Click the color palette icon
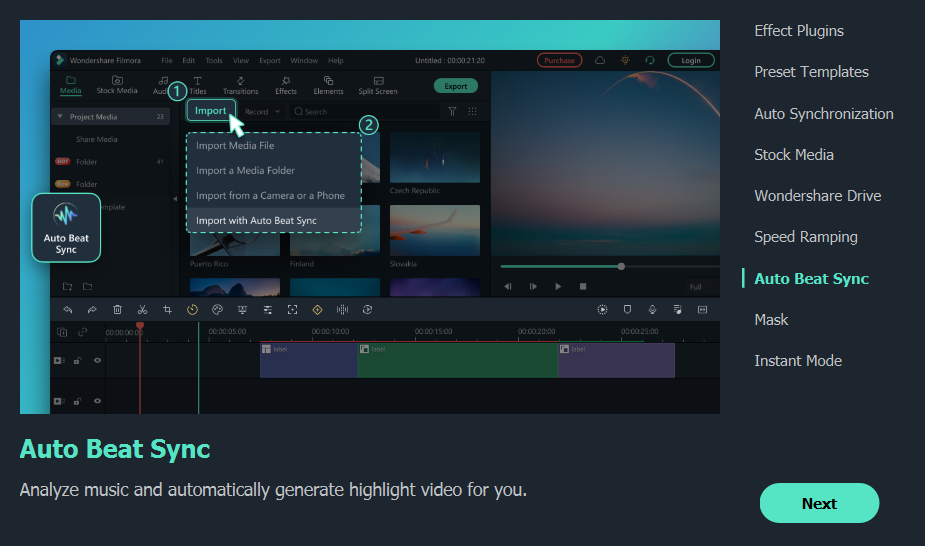This screenshot has width=925, height=546. (217, 310)
